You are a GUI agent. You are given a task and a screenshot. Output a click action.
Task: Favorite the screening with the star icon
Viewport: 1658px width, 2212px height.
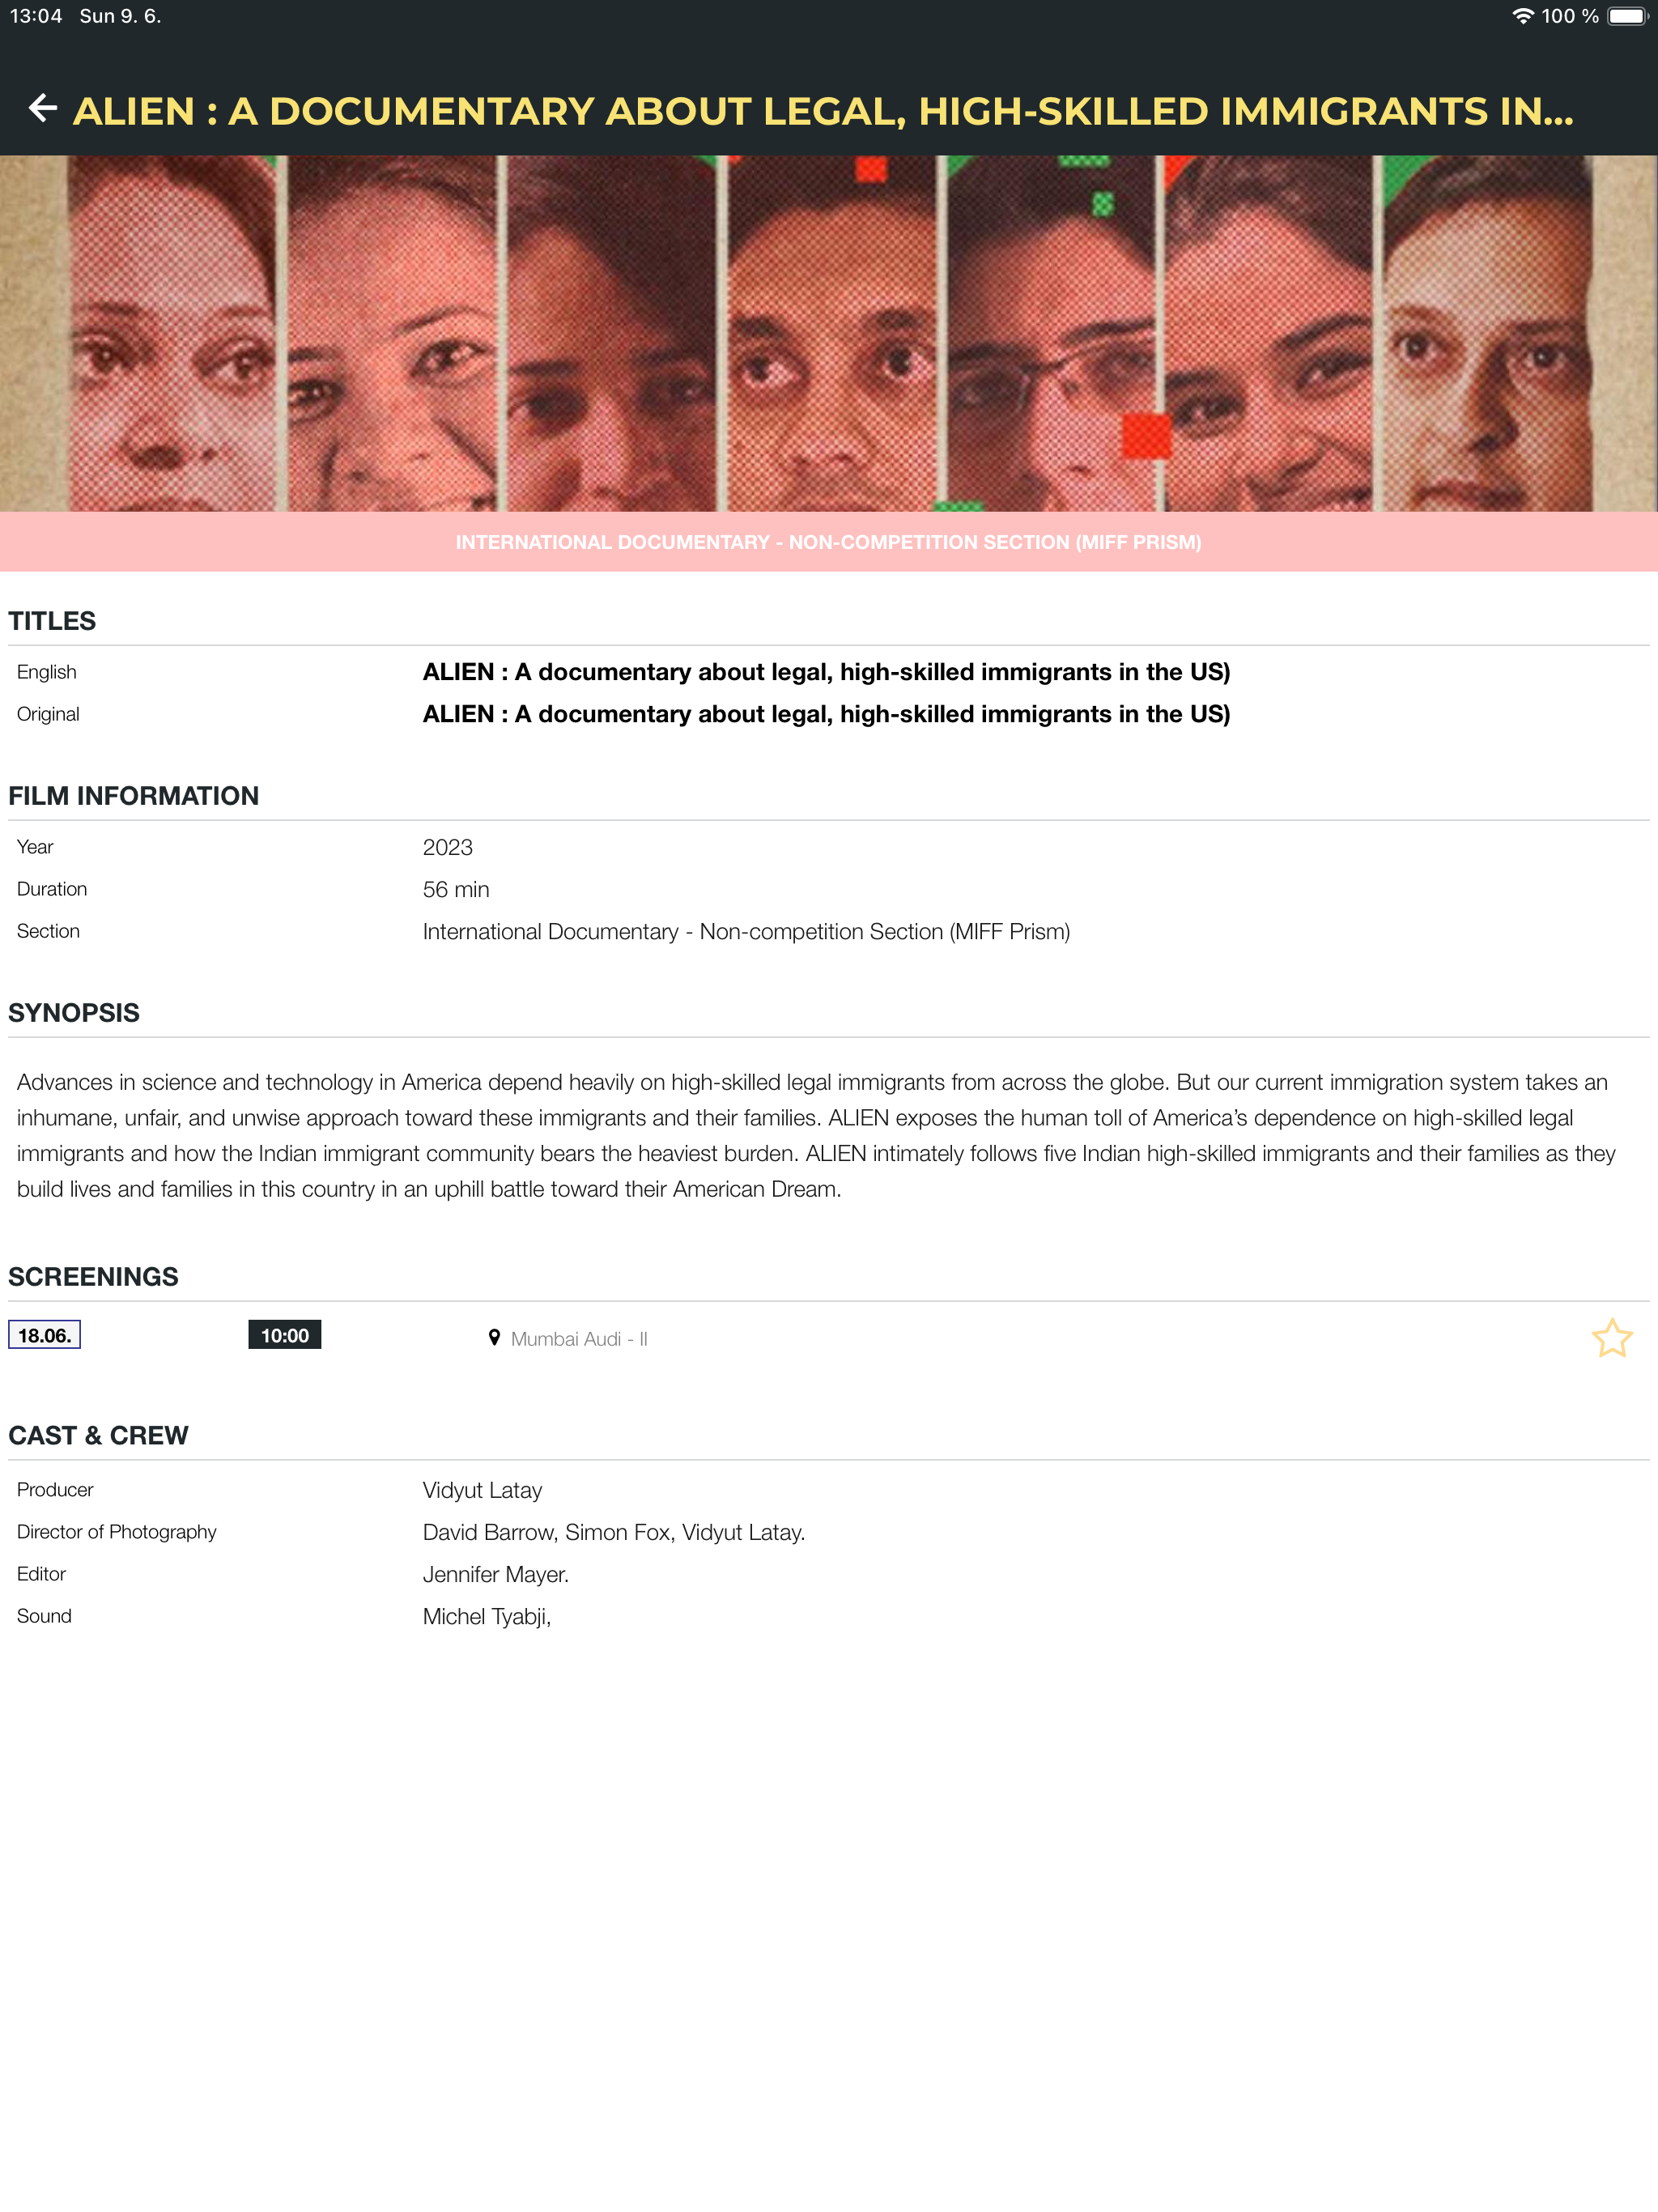tap(1611, 1338)
